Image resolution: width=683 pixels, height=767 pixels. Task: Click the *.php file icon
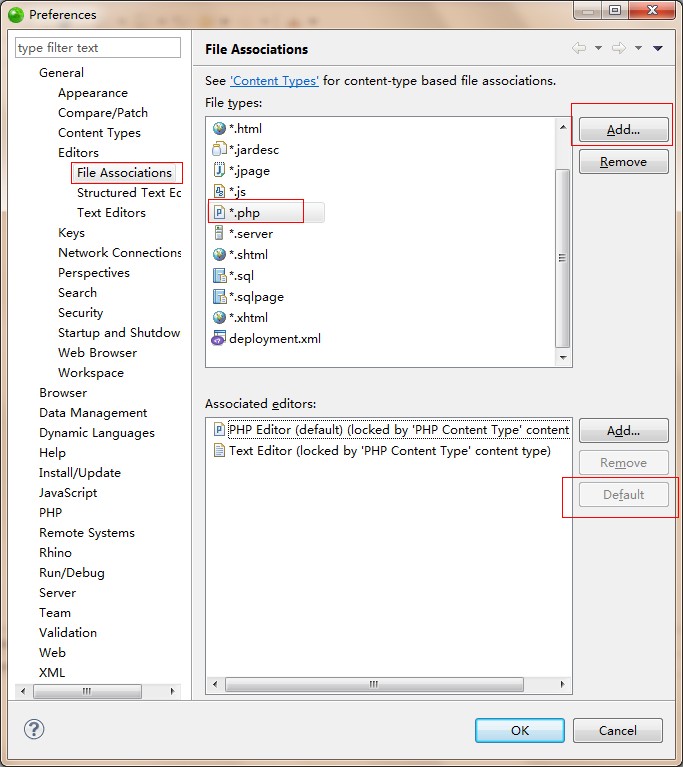tap(219, 212)
